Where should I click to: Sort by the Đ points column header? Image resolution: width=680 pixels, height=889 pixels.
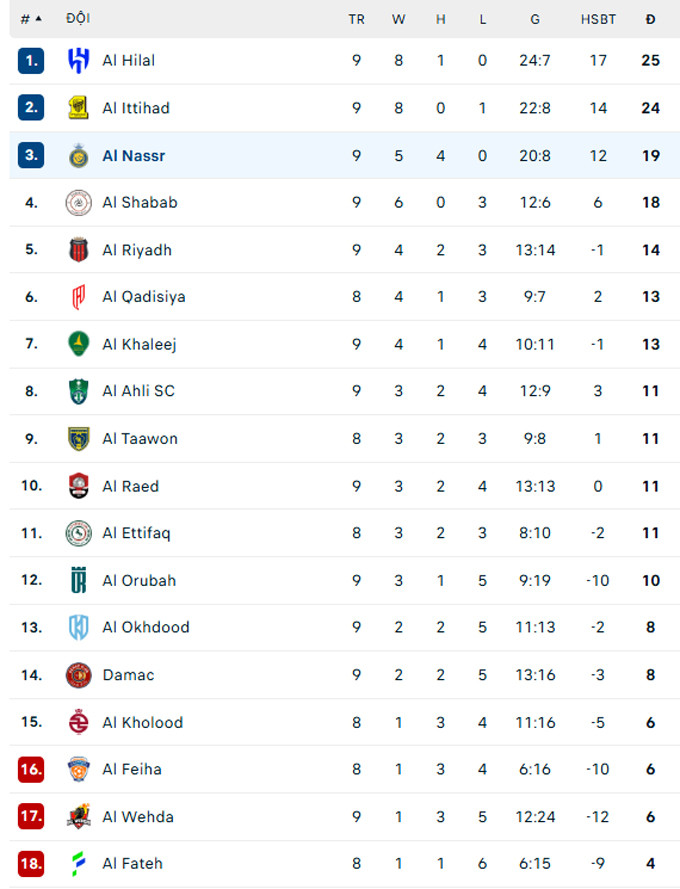coord(651,19)
